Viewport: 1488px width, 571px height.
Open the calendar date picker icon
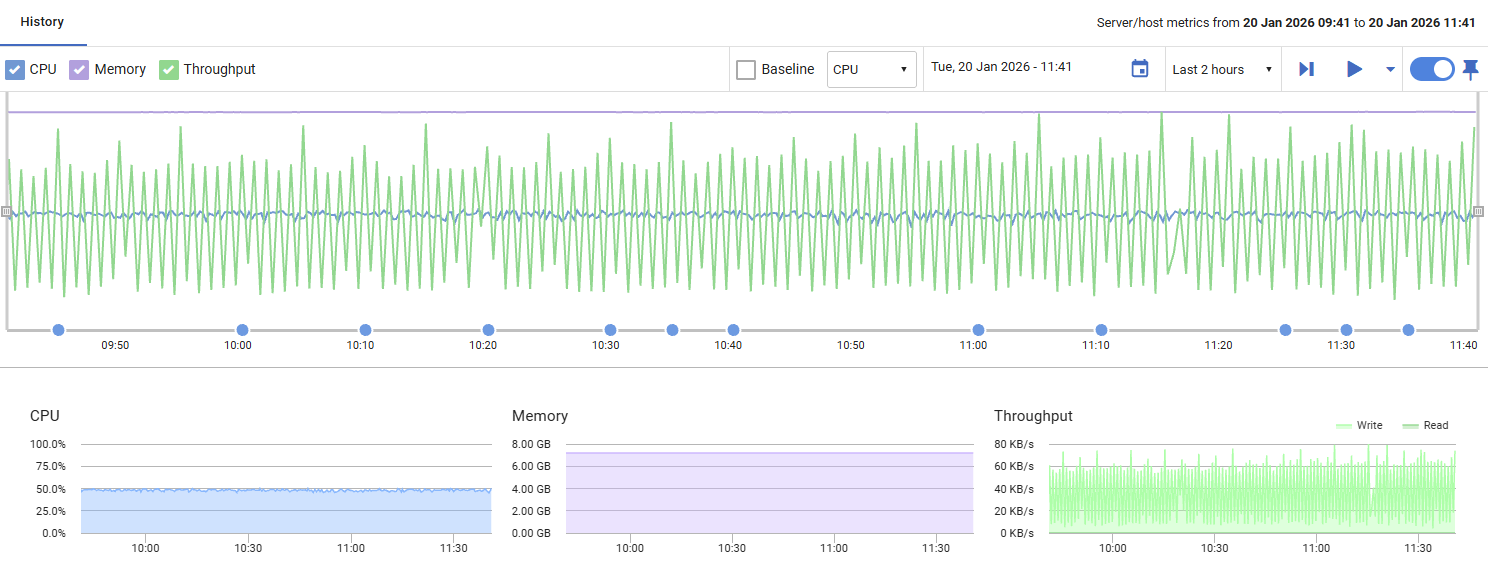coord(1139,69)
